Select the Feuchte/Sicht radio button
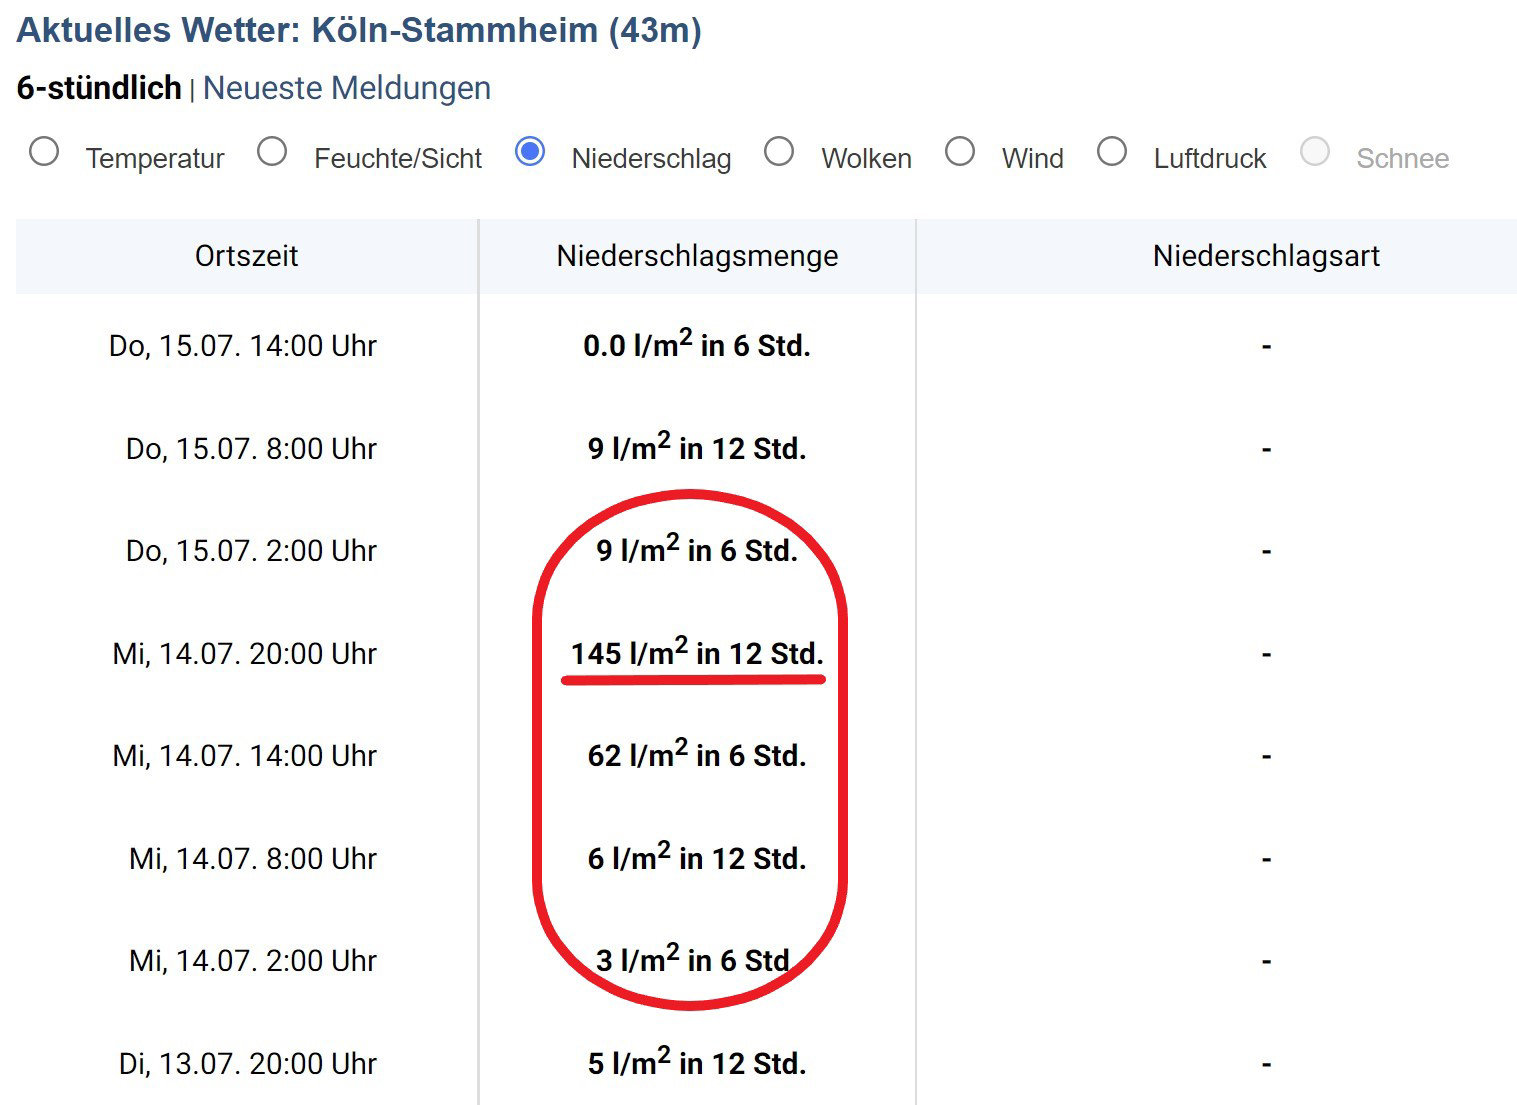 pyautogui.click(x=272, y=152)
